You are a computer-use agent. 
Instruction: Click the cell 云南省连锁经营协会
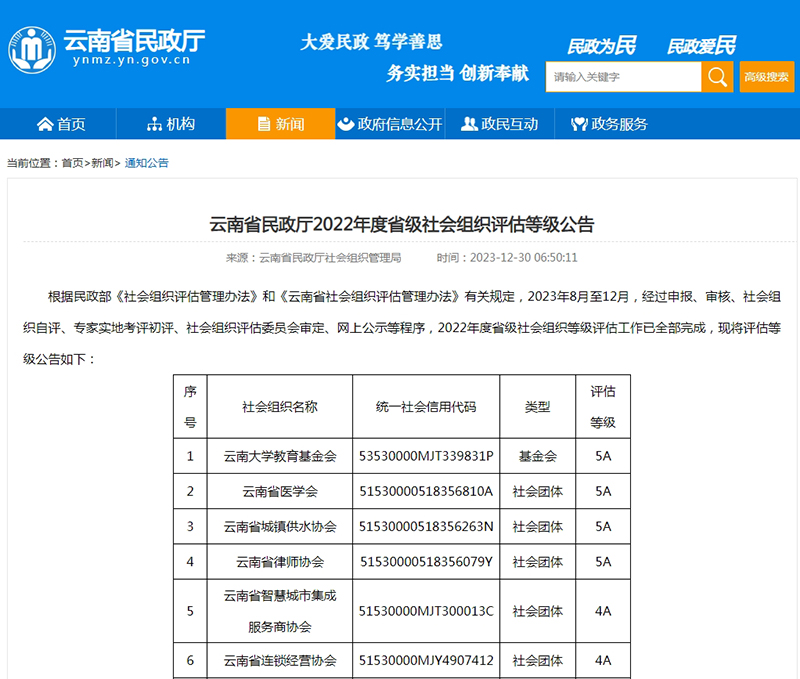280,661
